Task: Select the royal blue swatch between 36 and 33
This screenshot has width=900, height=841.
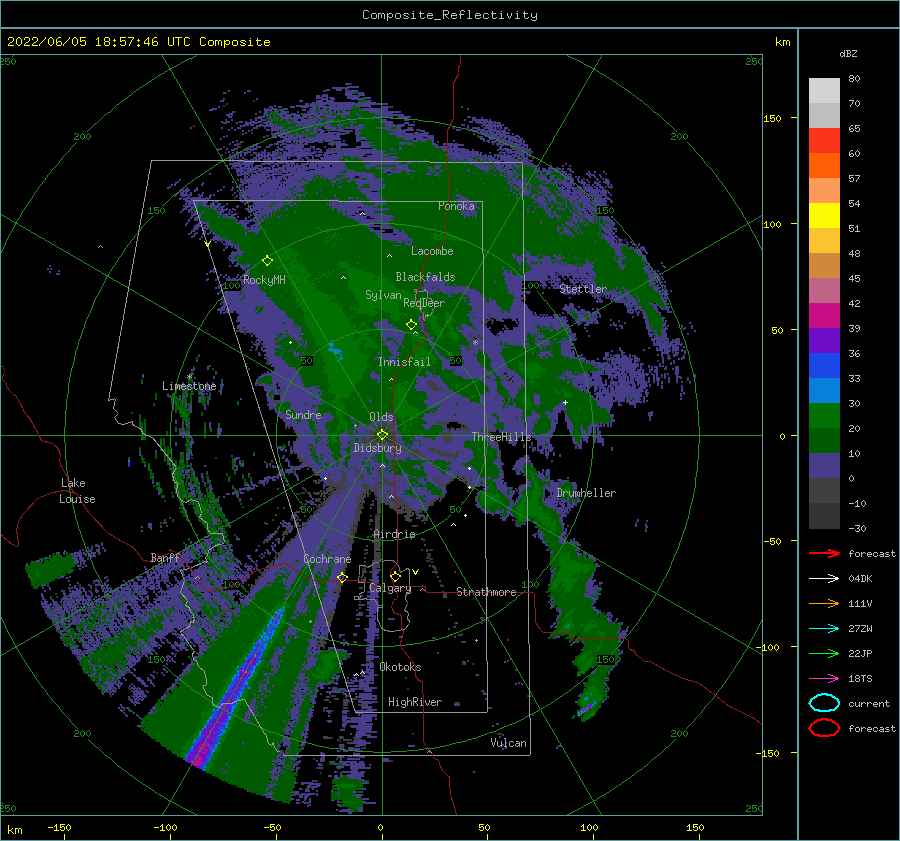Action: click(x=824, y=366)
